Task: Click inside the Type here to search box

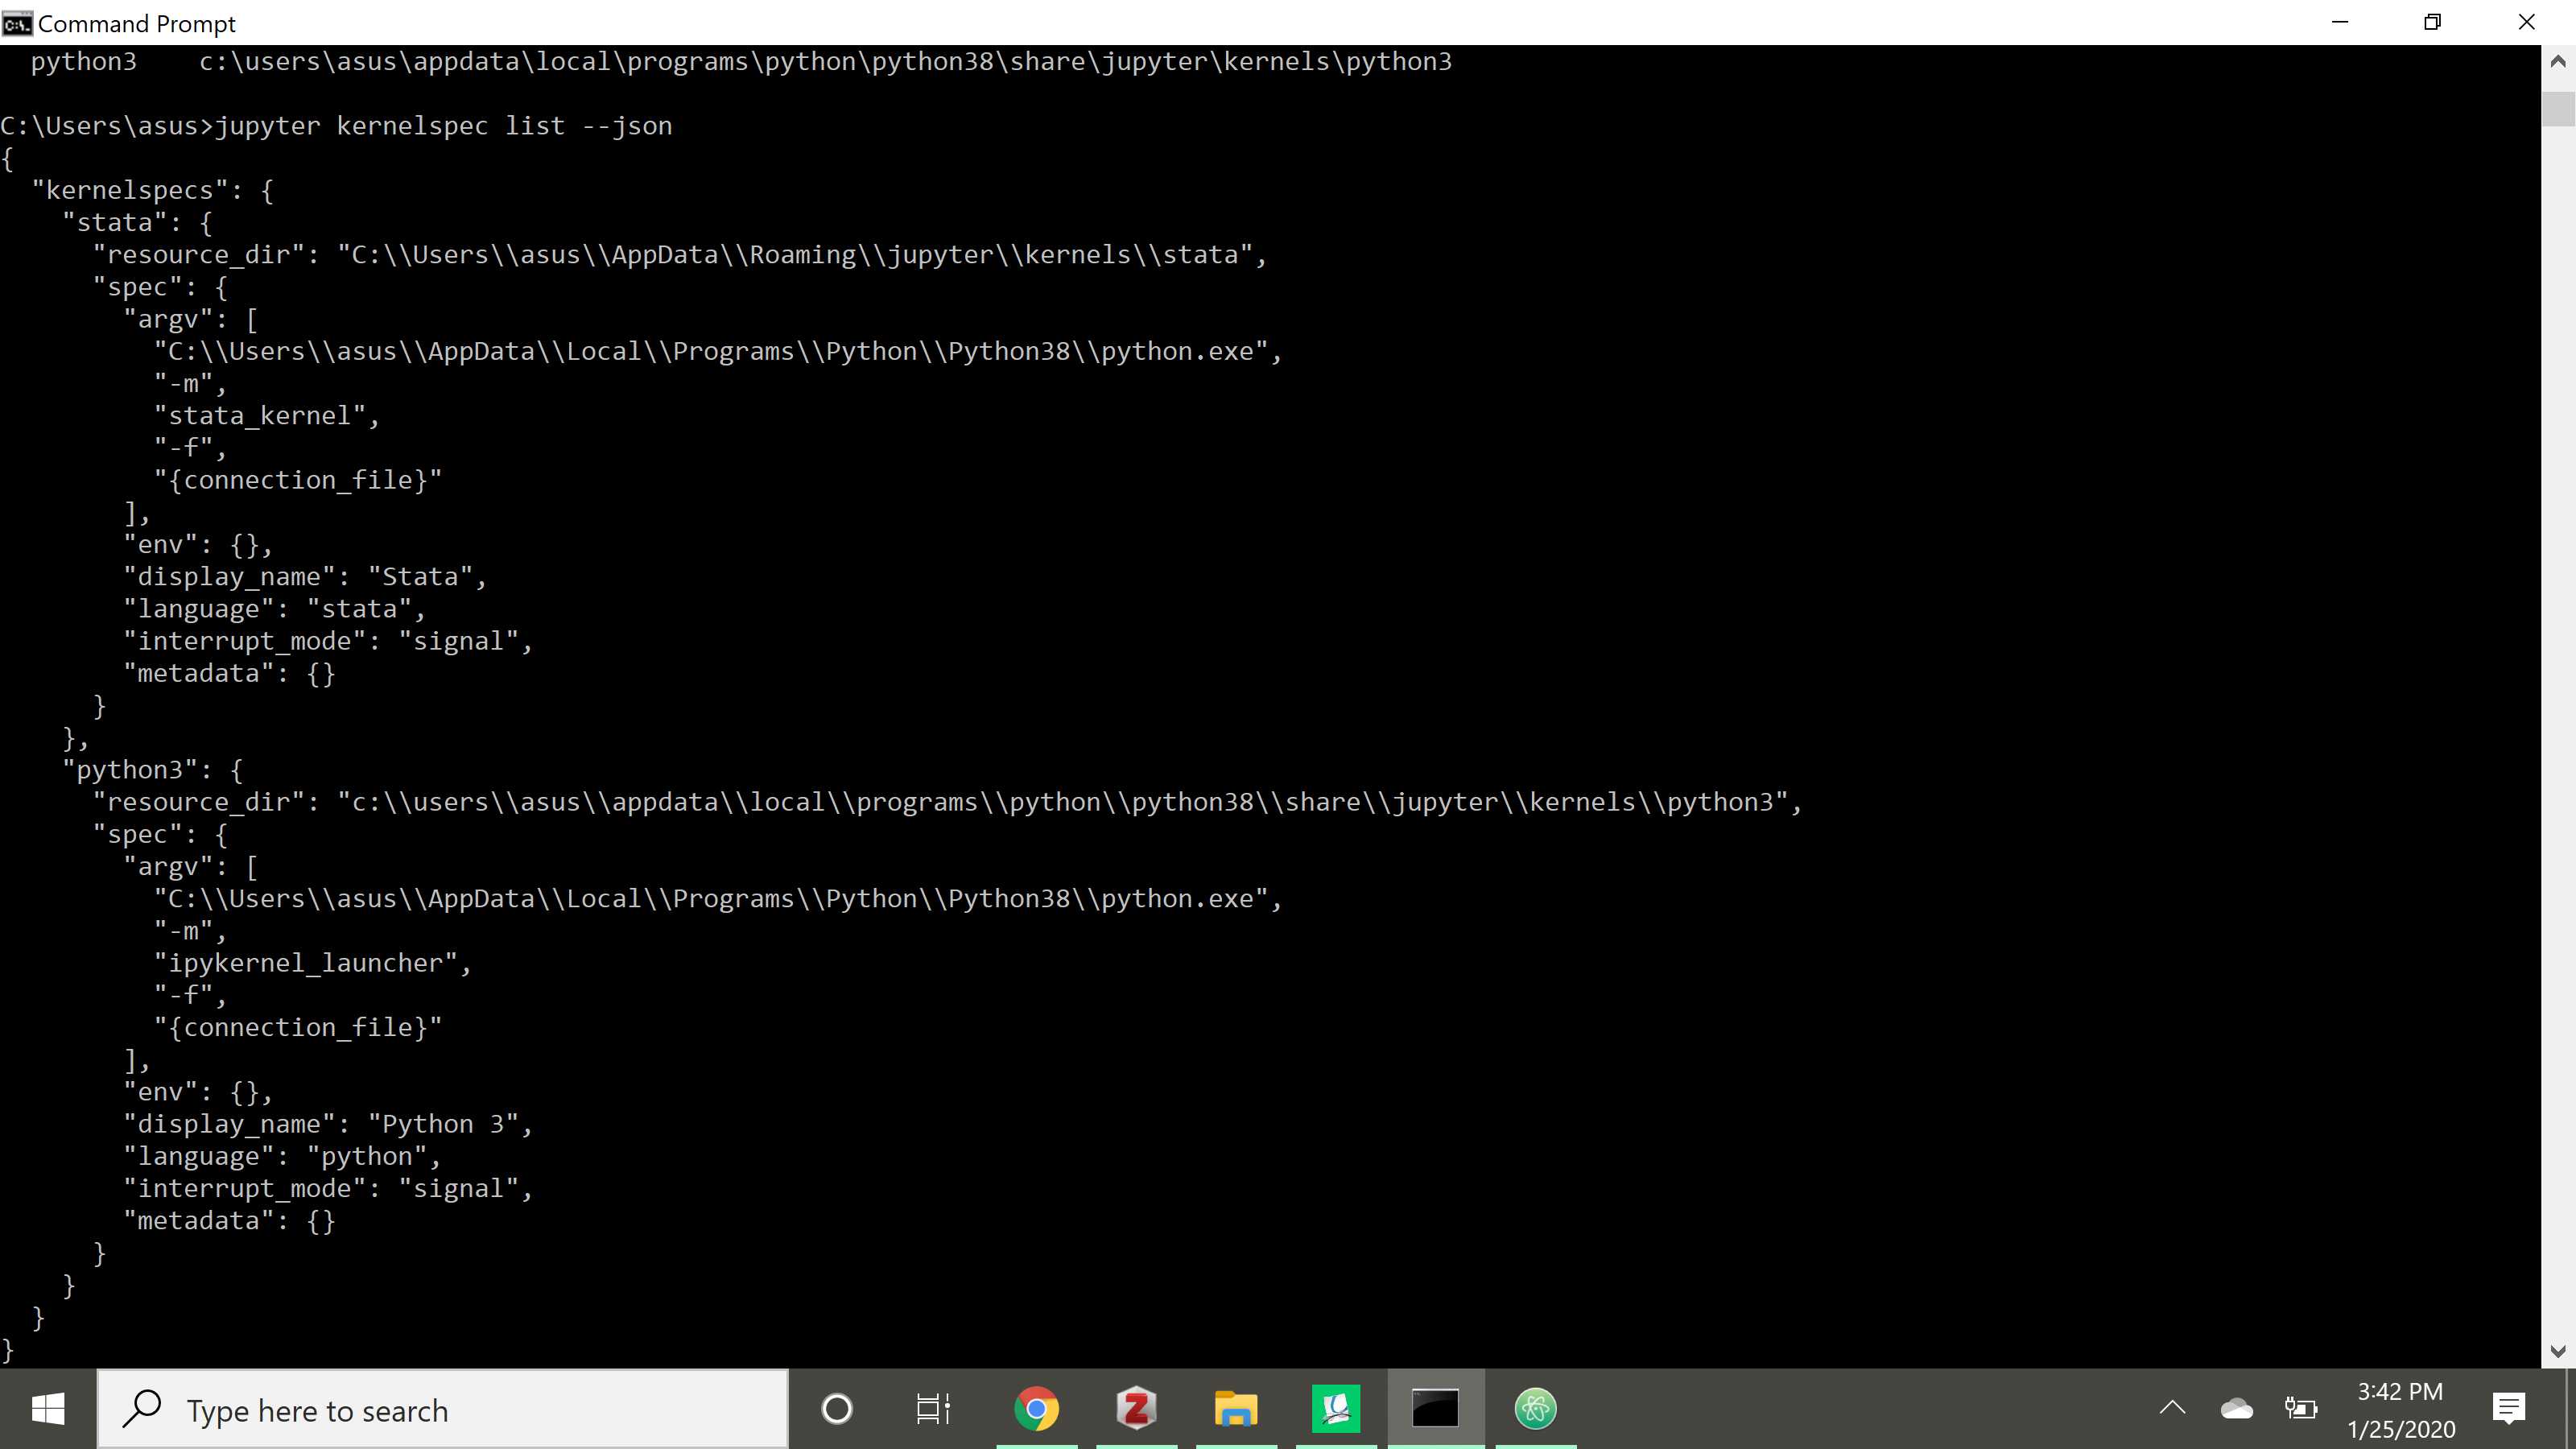Action: 440,1410
